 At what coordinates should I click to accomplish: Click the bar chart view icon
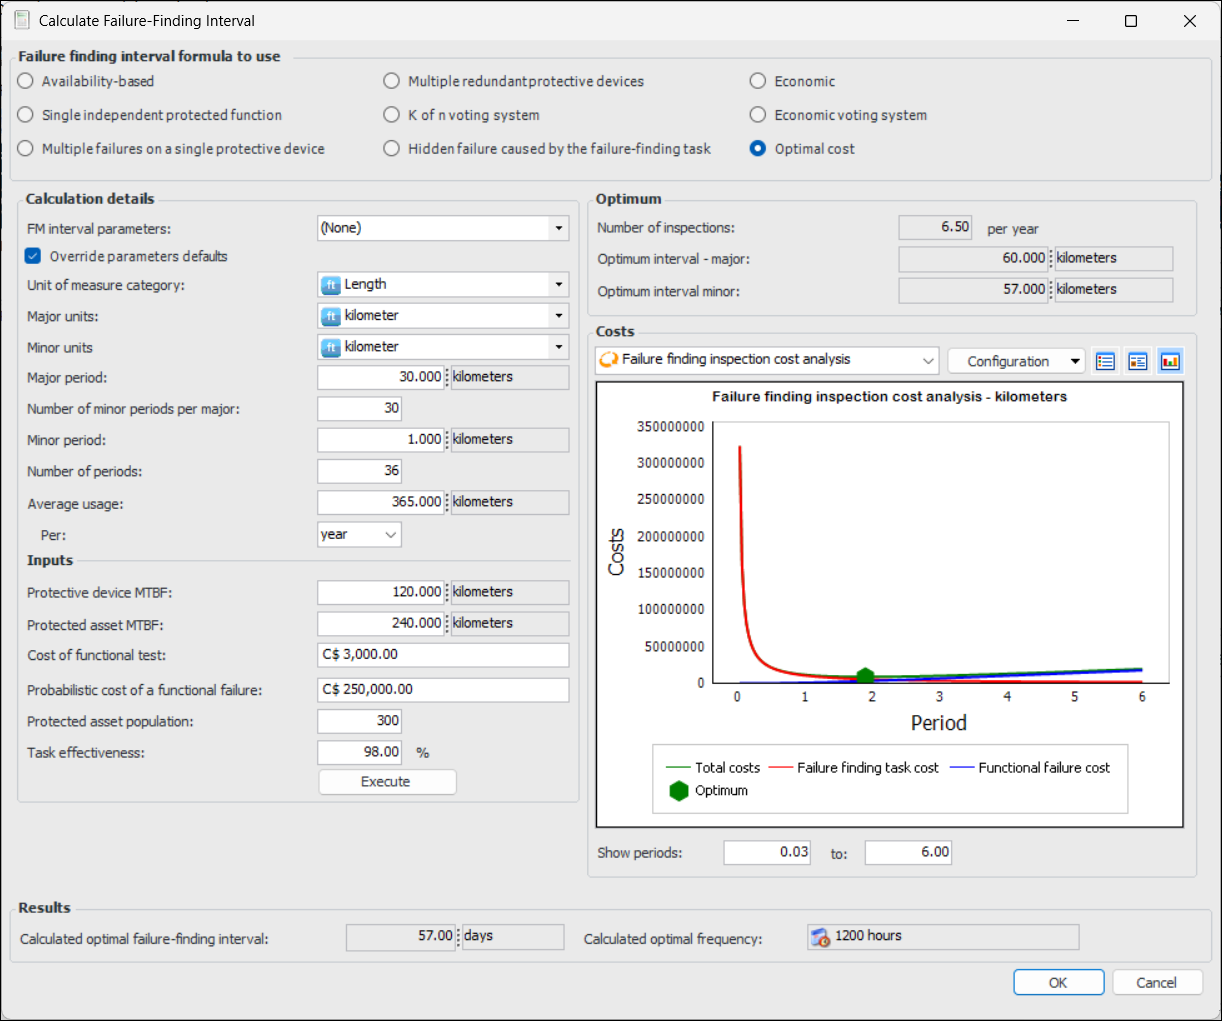(x=1170, y=361)
